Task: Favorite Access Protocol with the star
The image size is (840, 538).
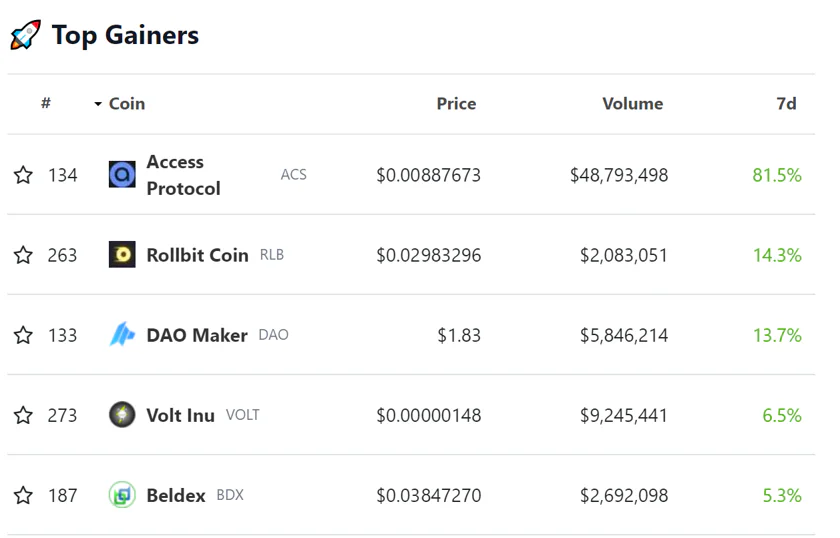Action: pyautogui.click(x=23, y=175)
